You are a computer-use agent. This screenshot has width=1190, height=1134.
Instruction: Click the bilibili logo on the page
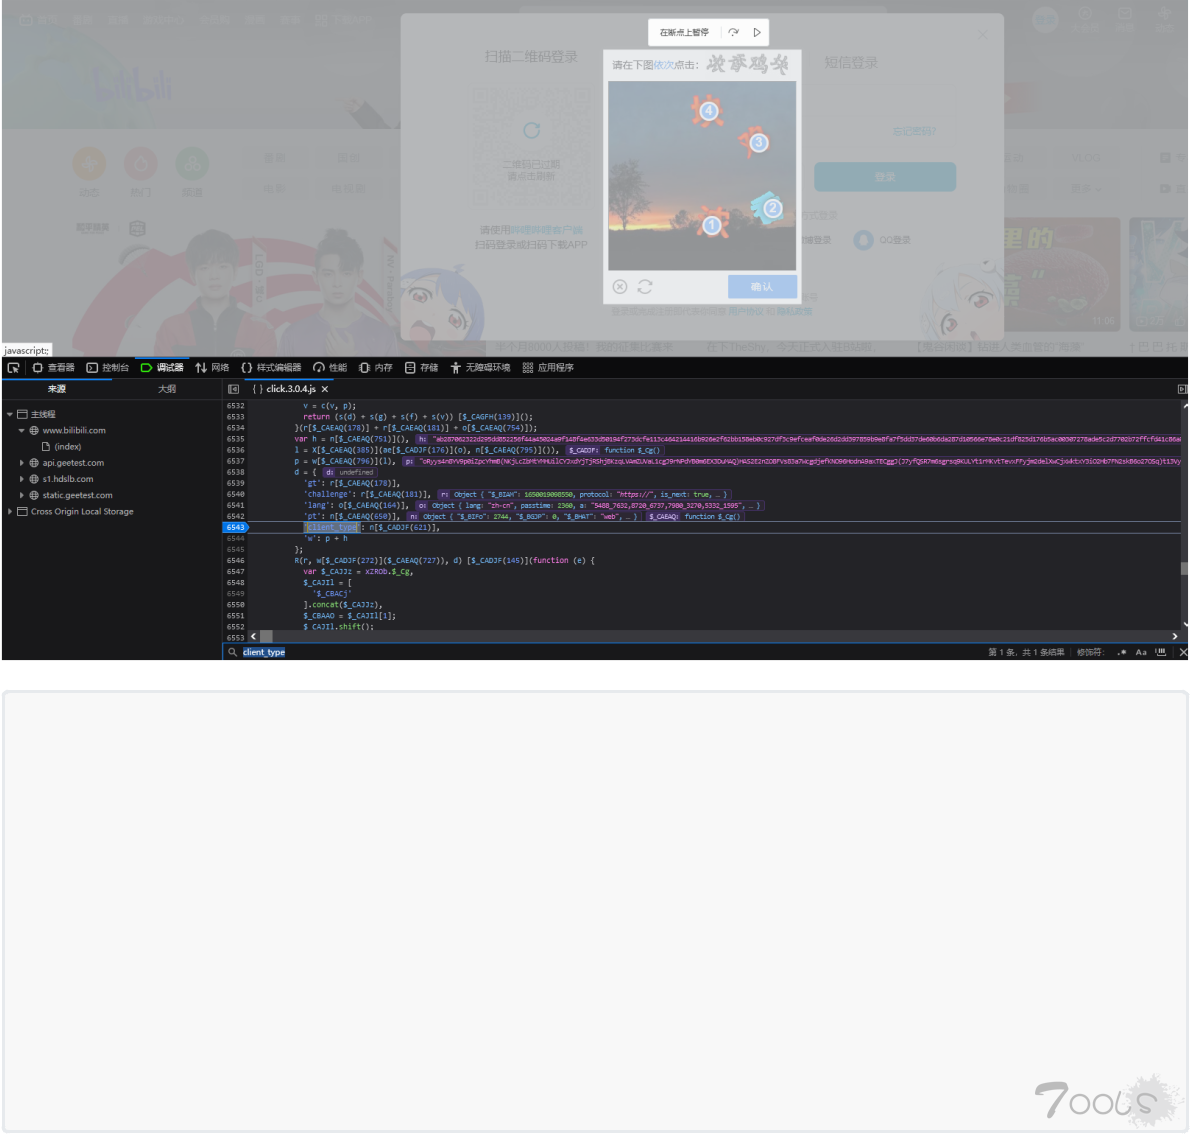click(134, 87)
